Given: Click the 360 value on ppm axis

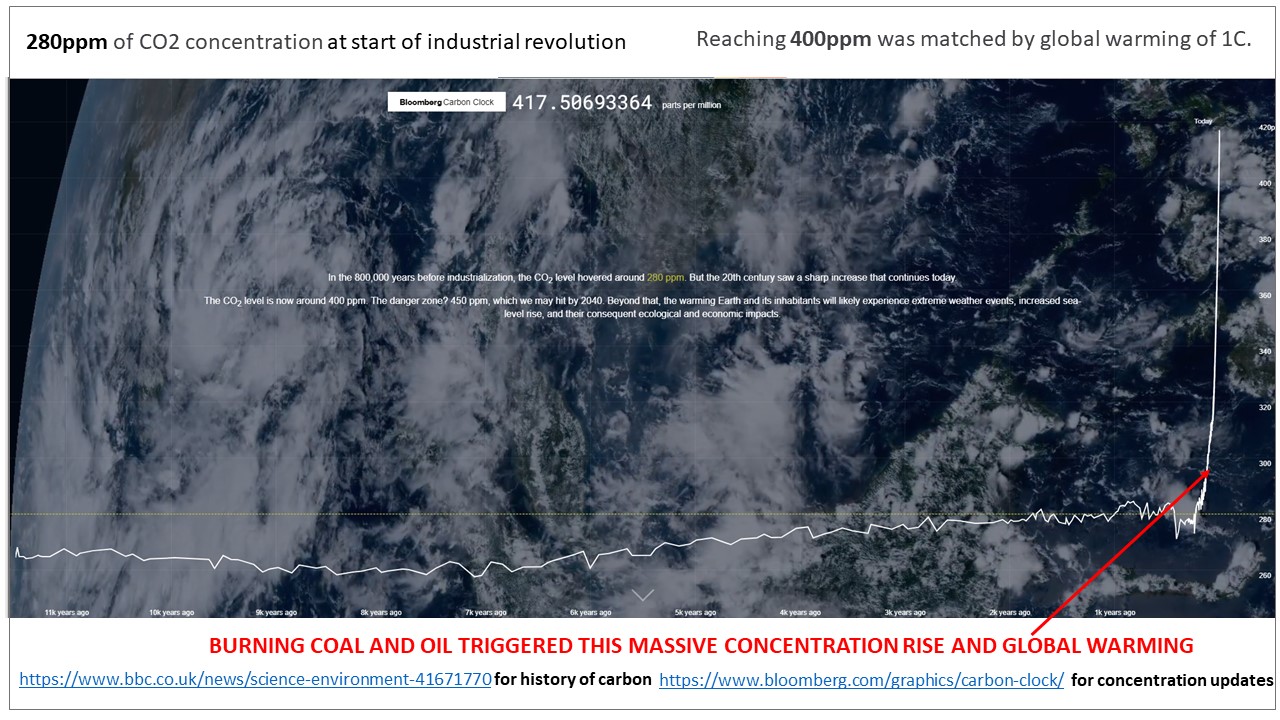Looking at the screenshot, I should pyautogui.click(x=1265, y=296).
